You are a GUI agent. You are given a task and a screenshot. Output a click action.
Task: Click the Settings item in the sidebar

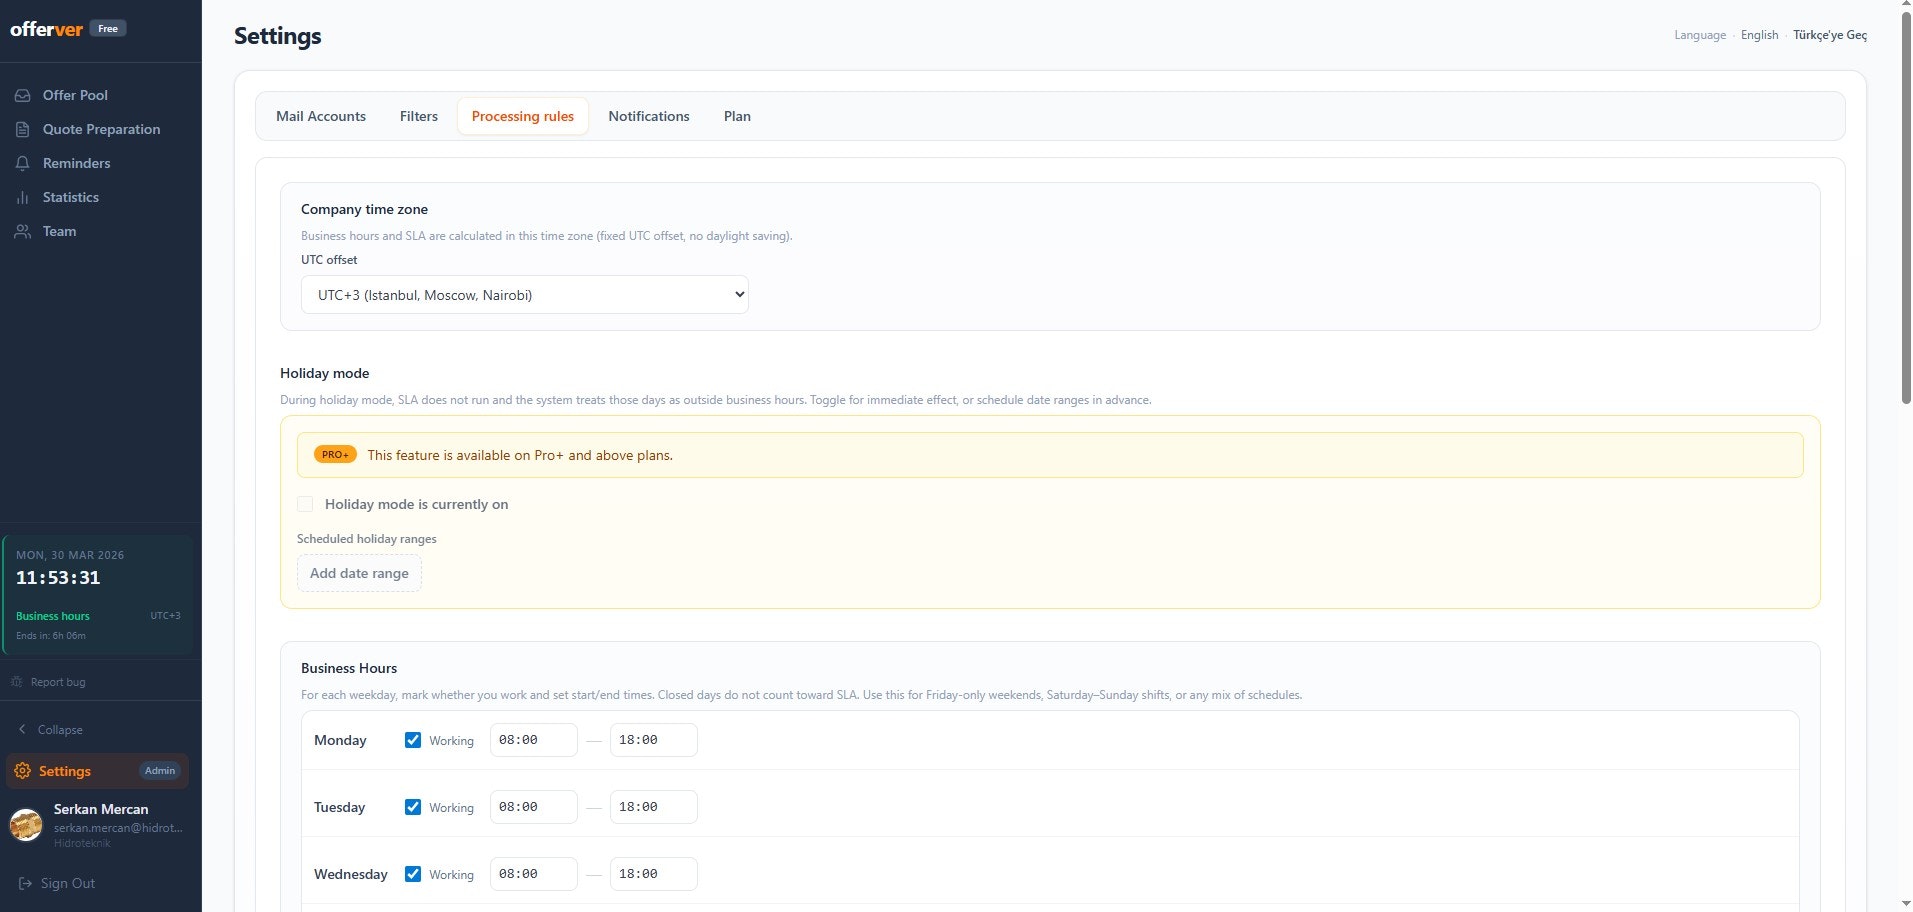click(x=97, y=771)
